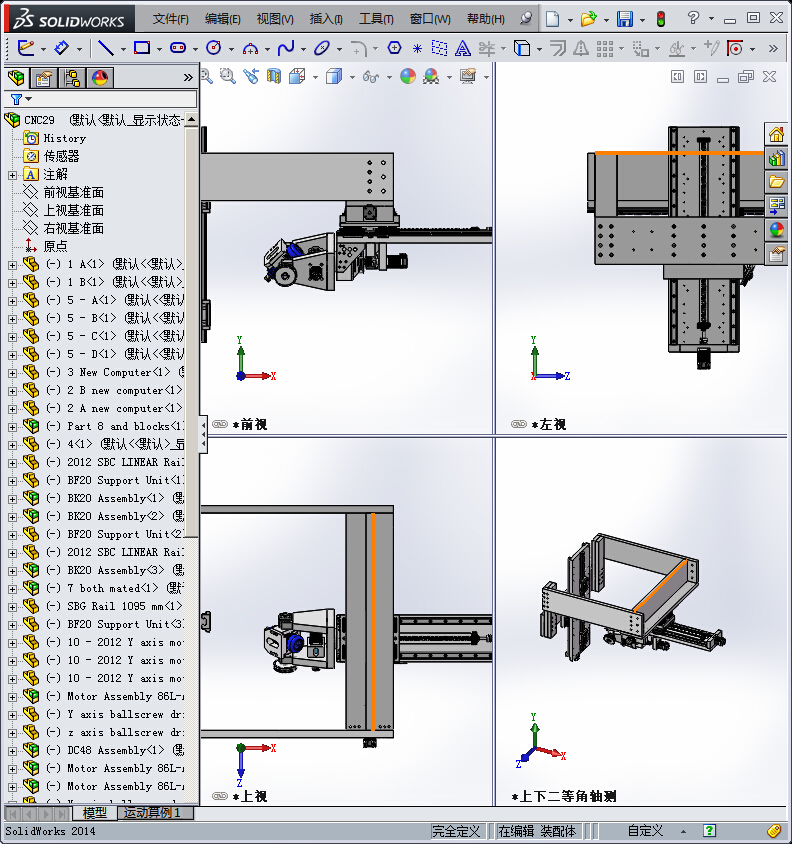Expand the 7 both mated<1> node
Image resolution: width=792 pixels, height=844 pixels.
pos(12,588)
